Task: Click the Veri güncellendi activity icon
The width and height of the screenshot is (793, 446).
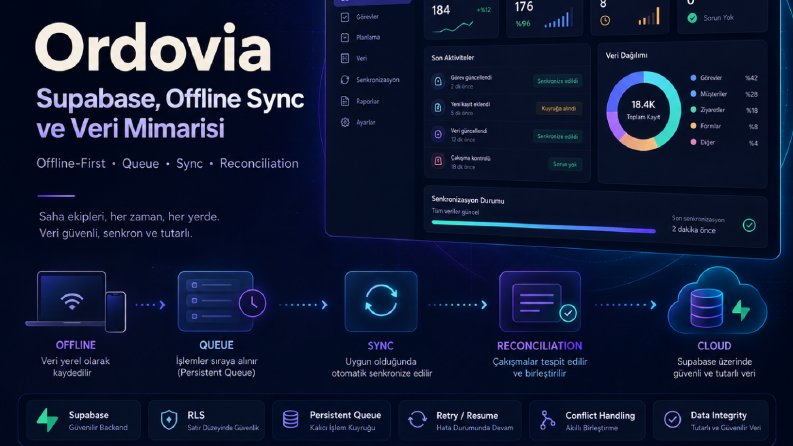Action: pyautogui.click(x=438, y=134)
